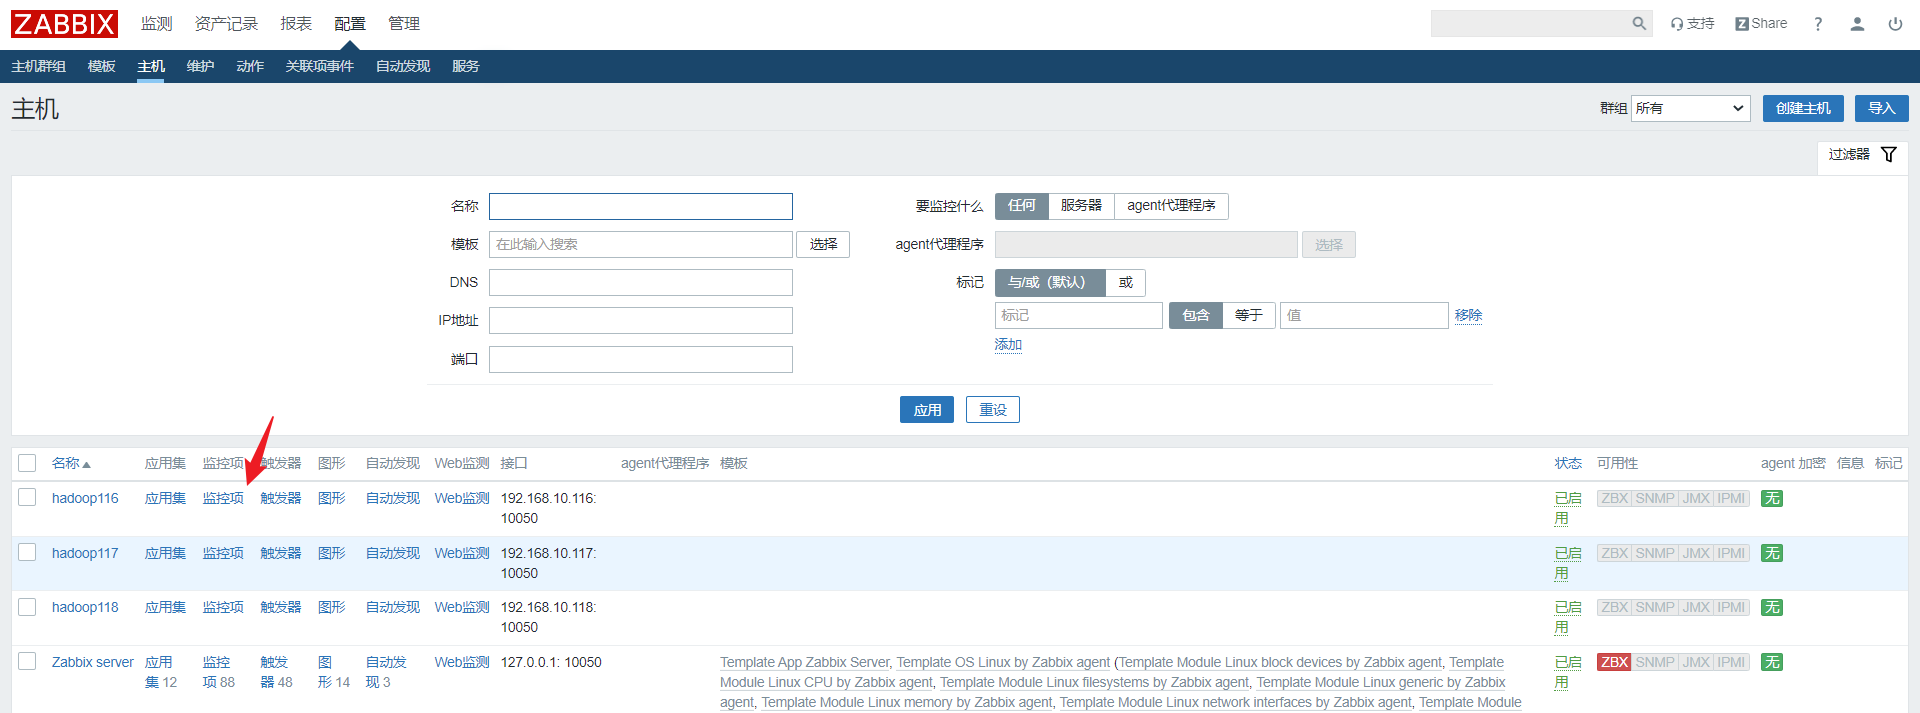
Task: Focus the 标记 tag name input
Action: click(1079, 315)
